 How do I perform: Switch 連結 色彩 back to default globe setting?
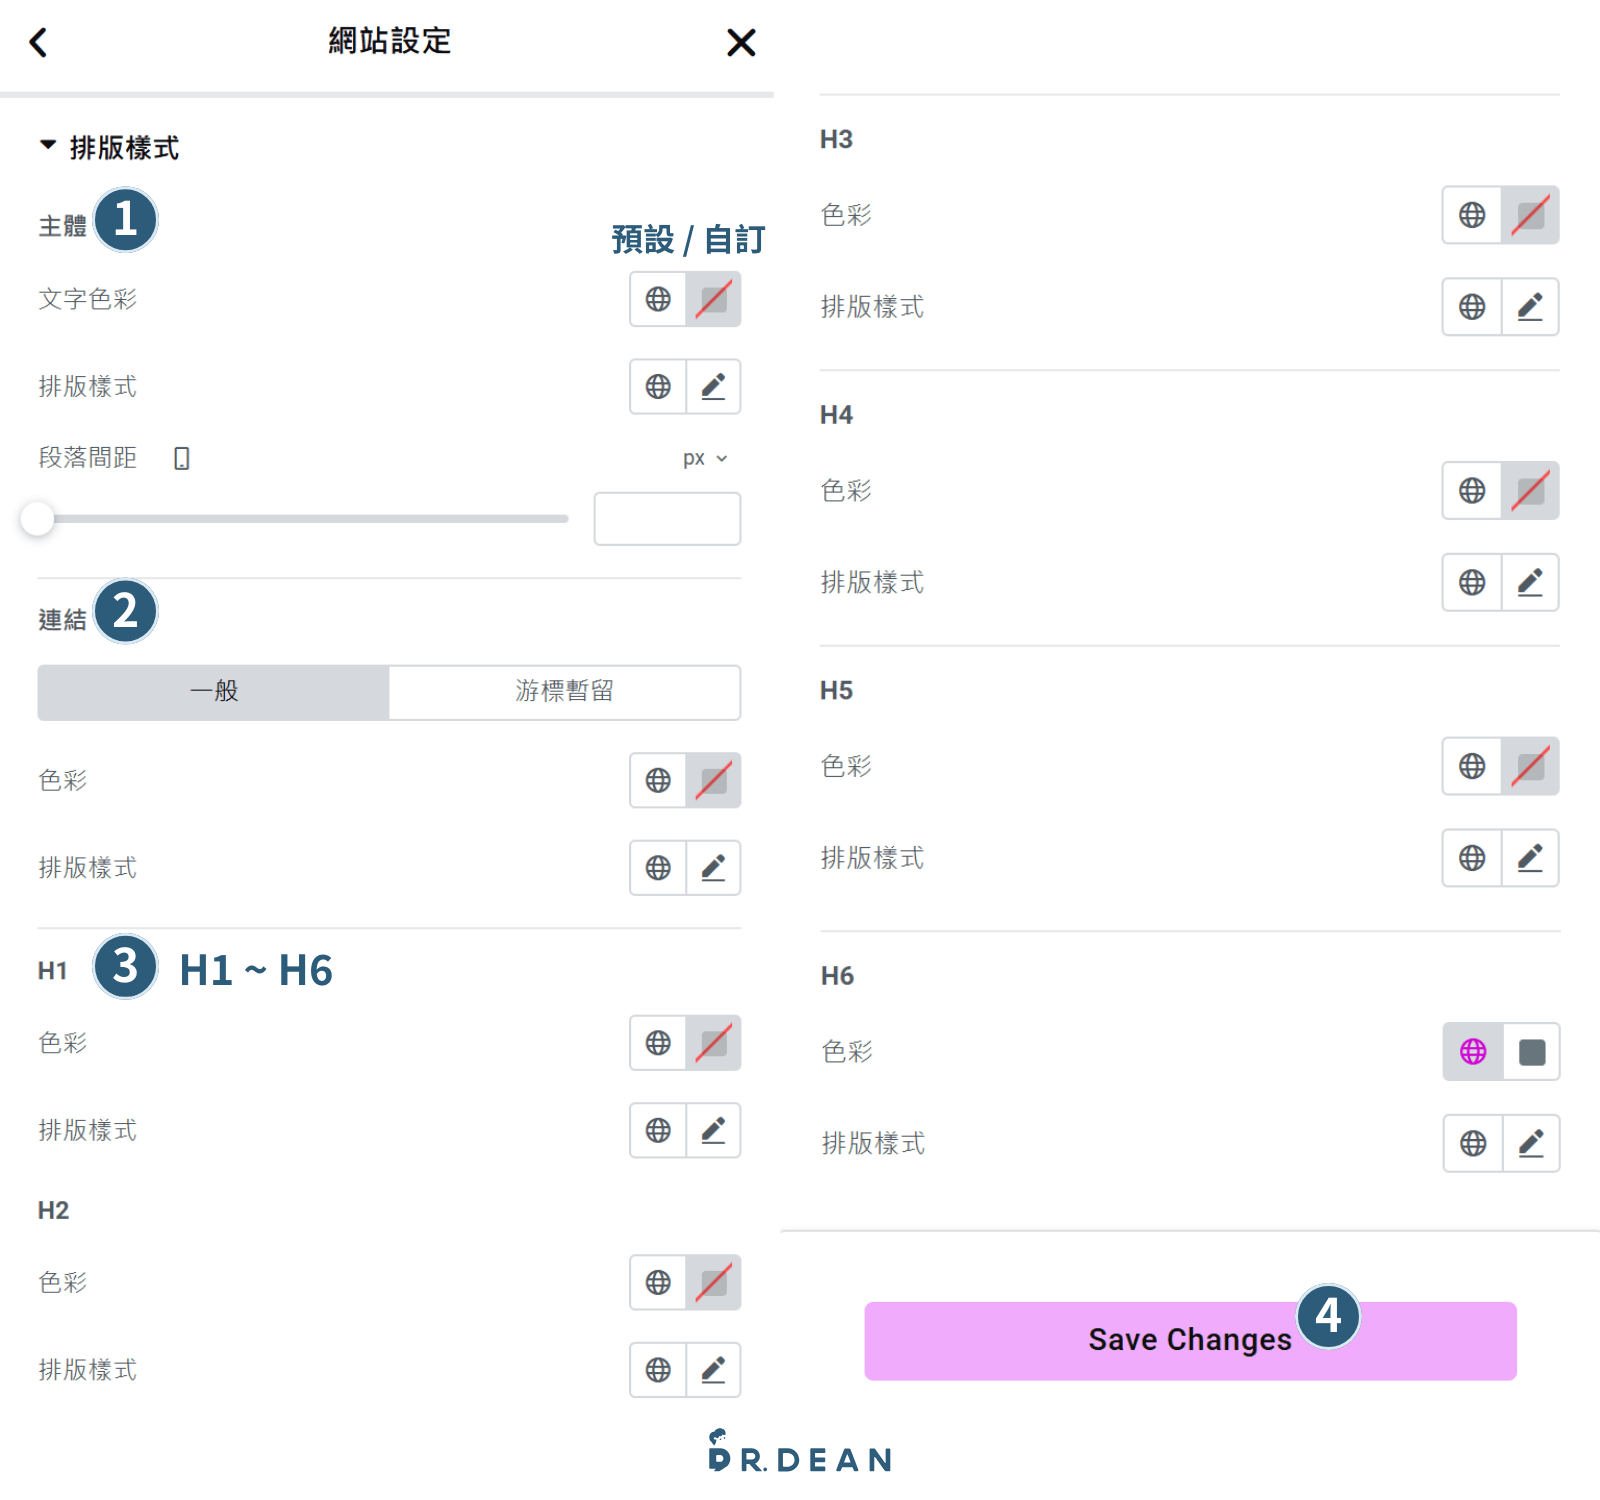(x=657, y=781)
